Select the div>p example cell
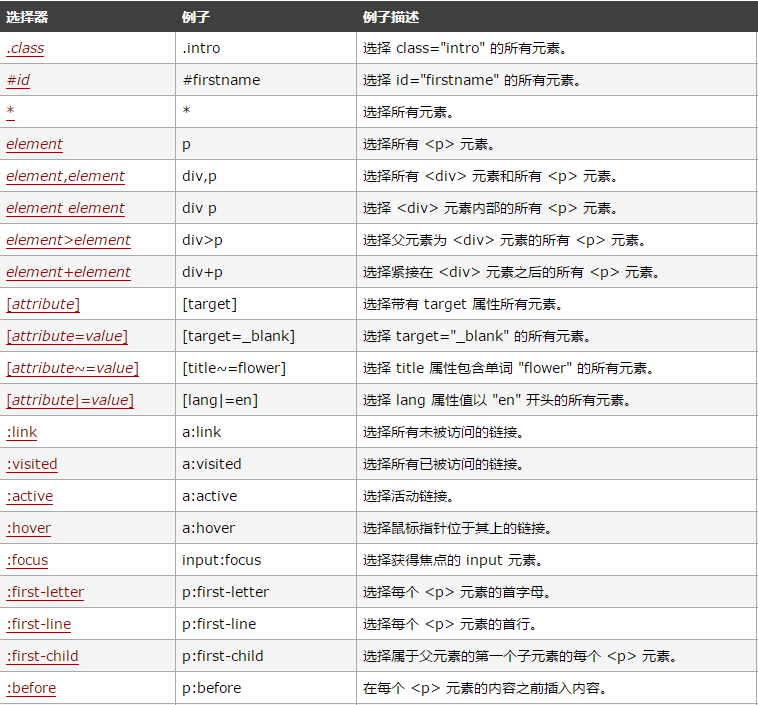 click(266, 240)
